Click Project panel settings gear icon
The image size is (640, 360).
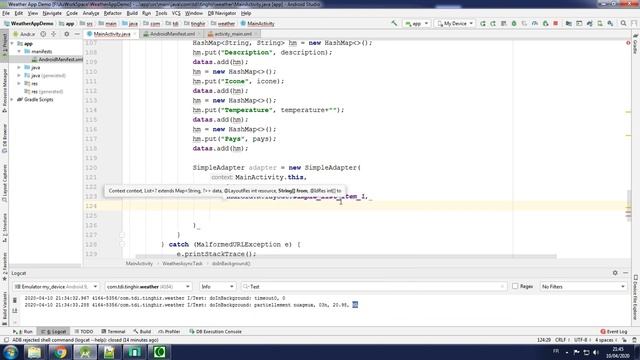coord(67,34)
